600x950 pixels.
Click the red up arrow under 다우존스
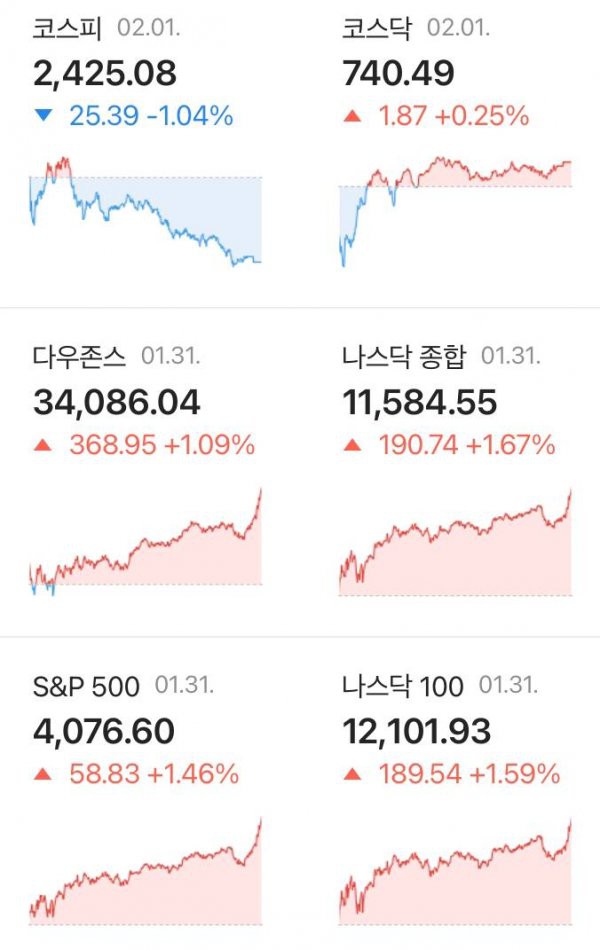coord(42,445)
